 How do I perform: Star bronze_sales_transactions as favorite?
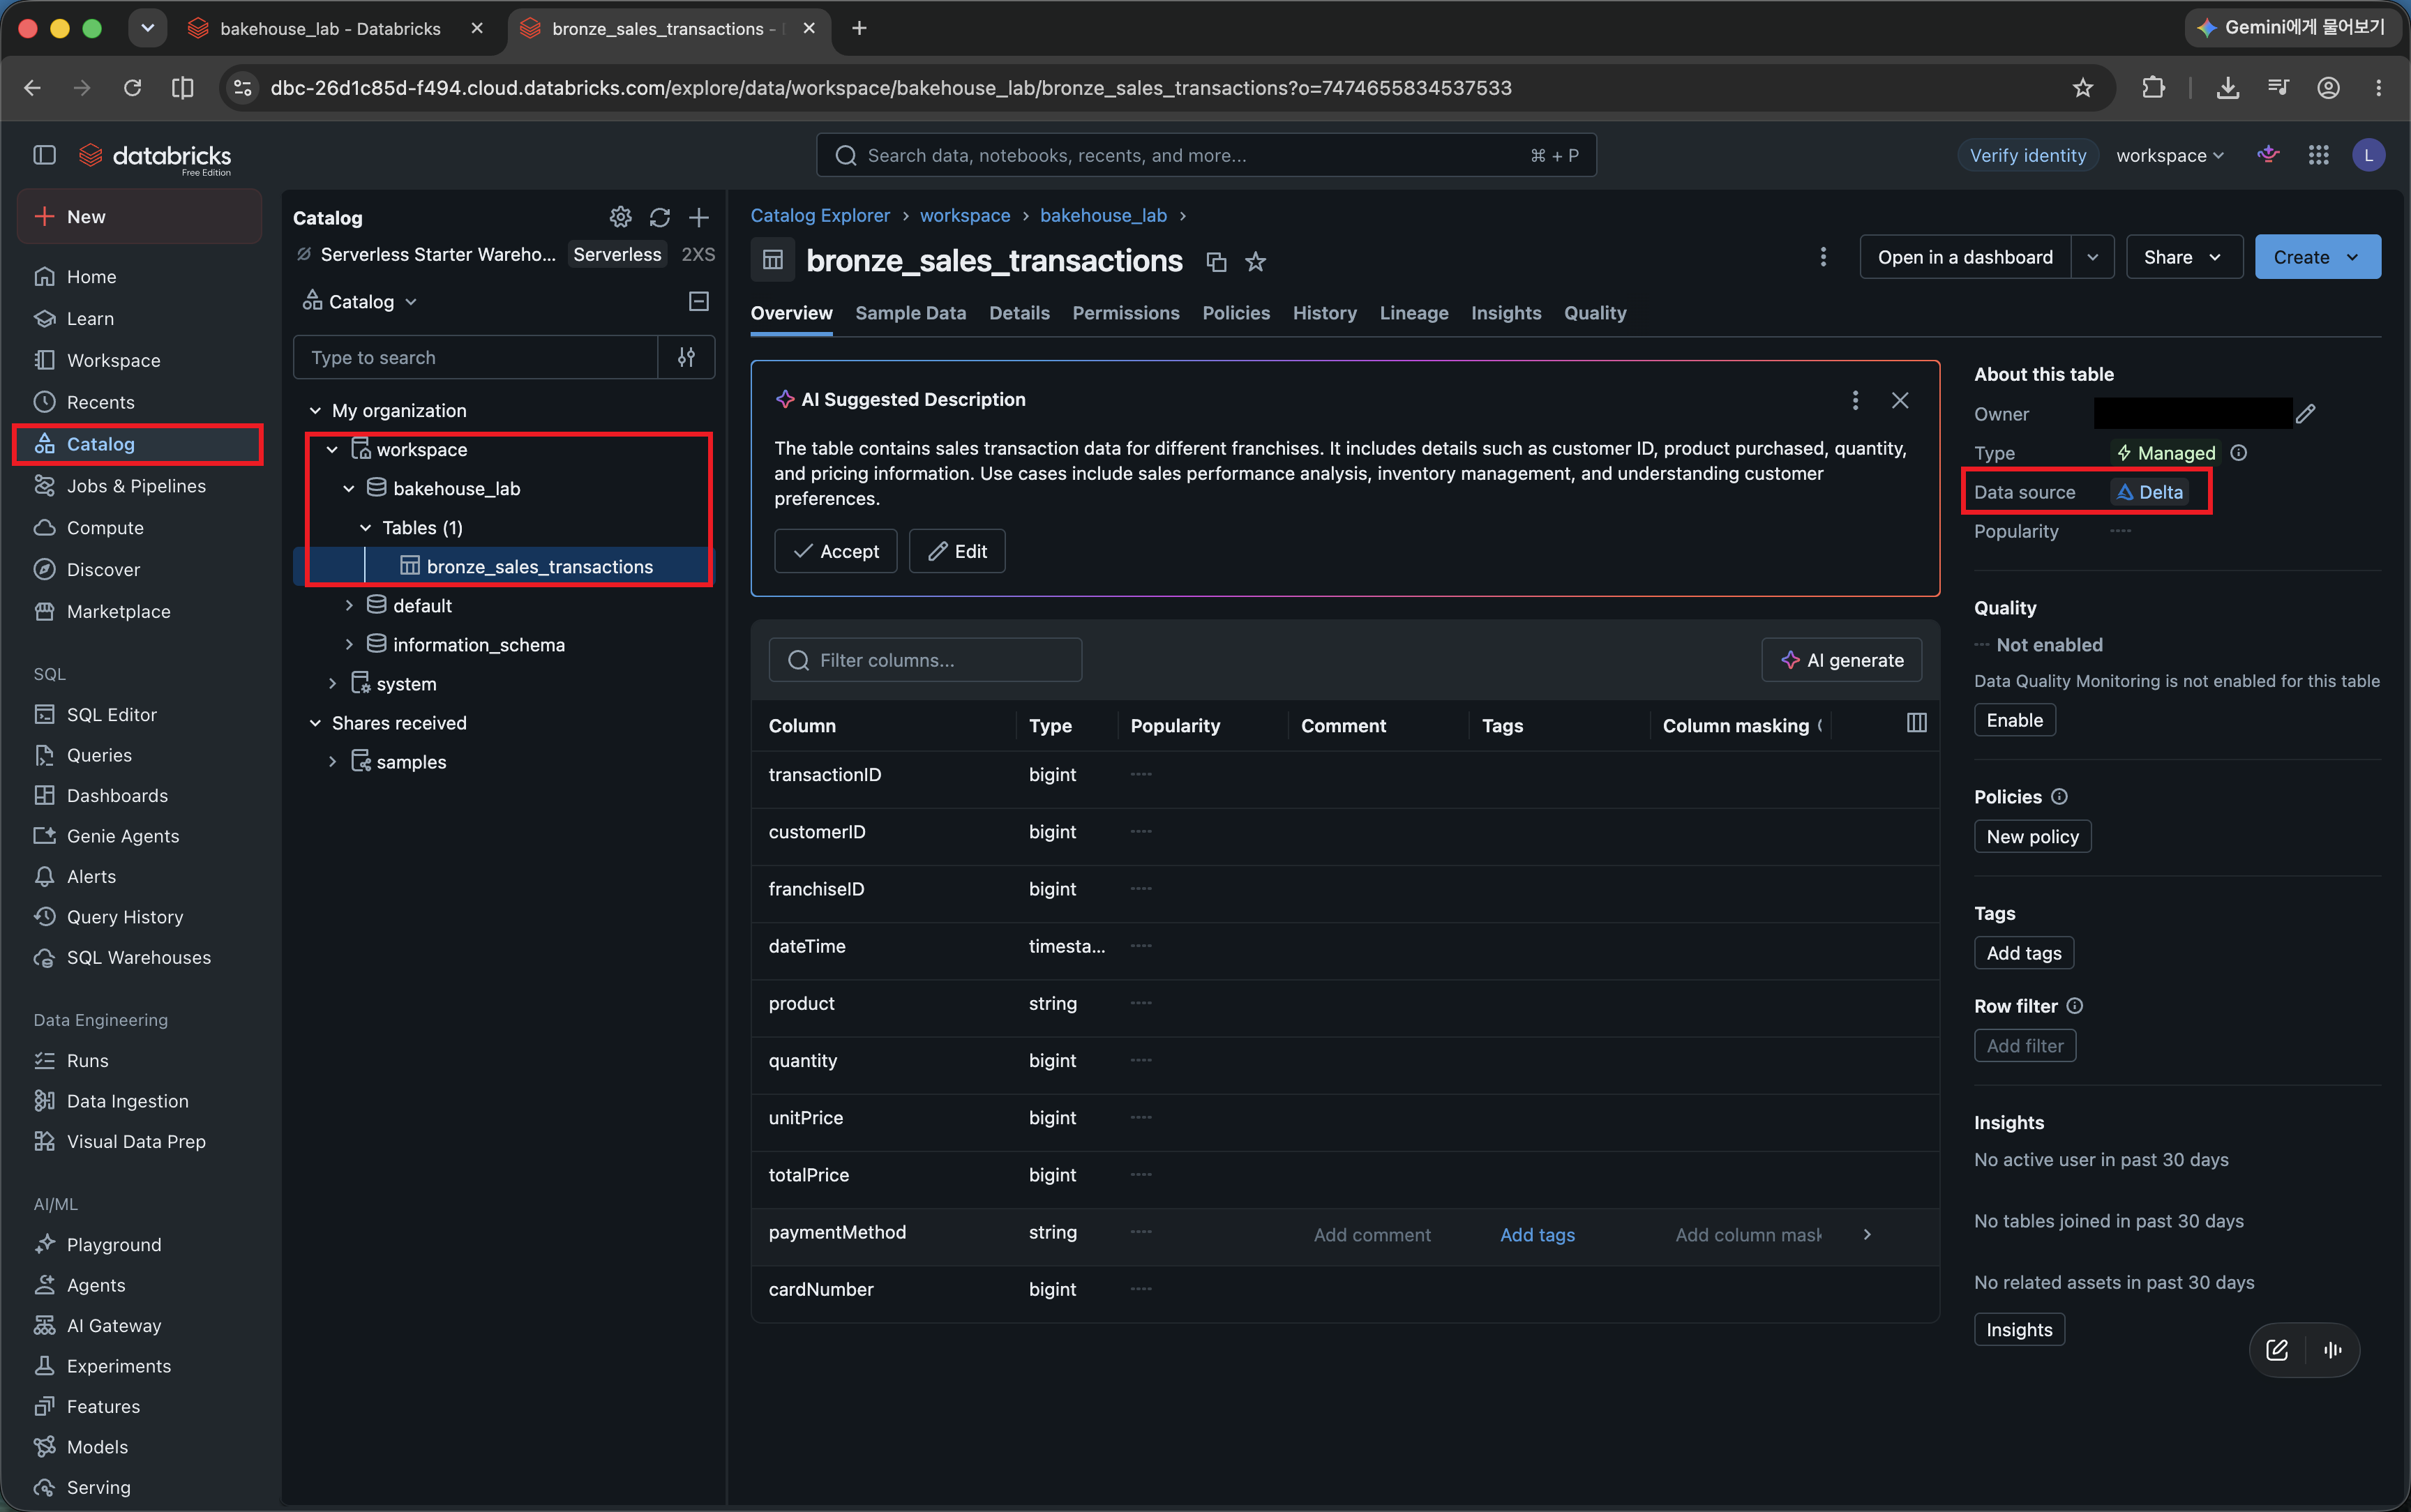point(1256,262)
